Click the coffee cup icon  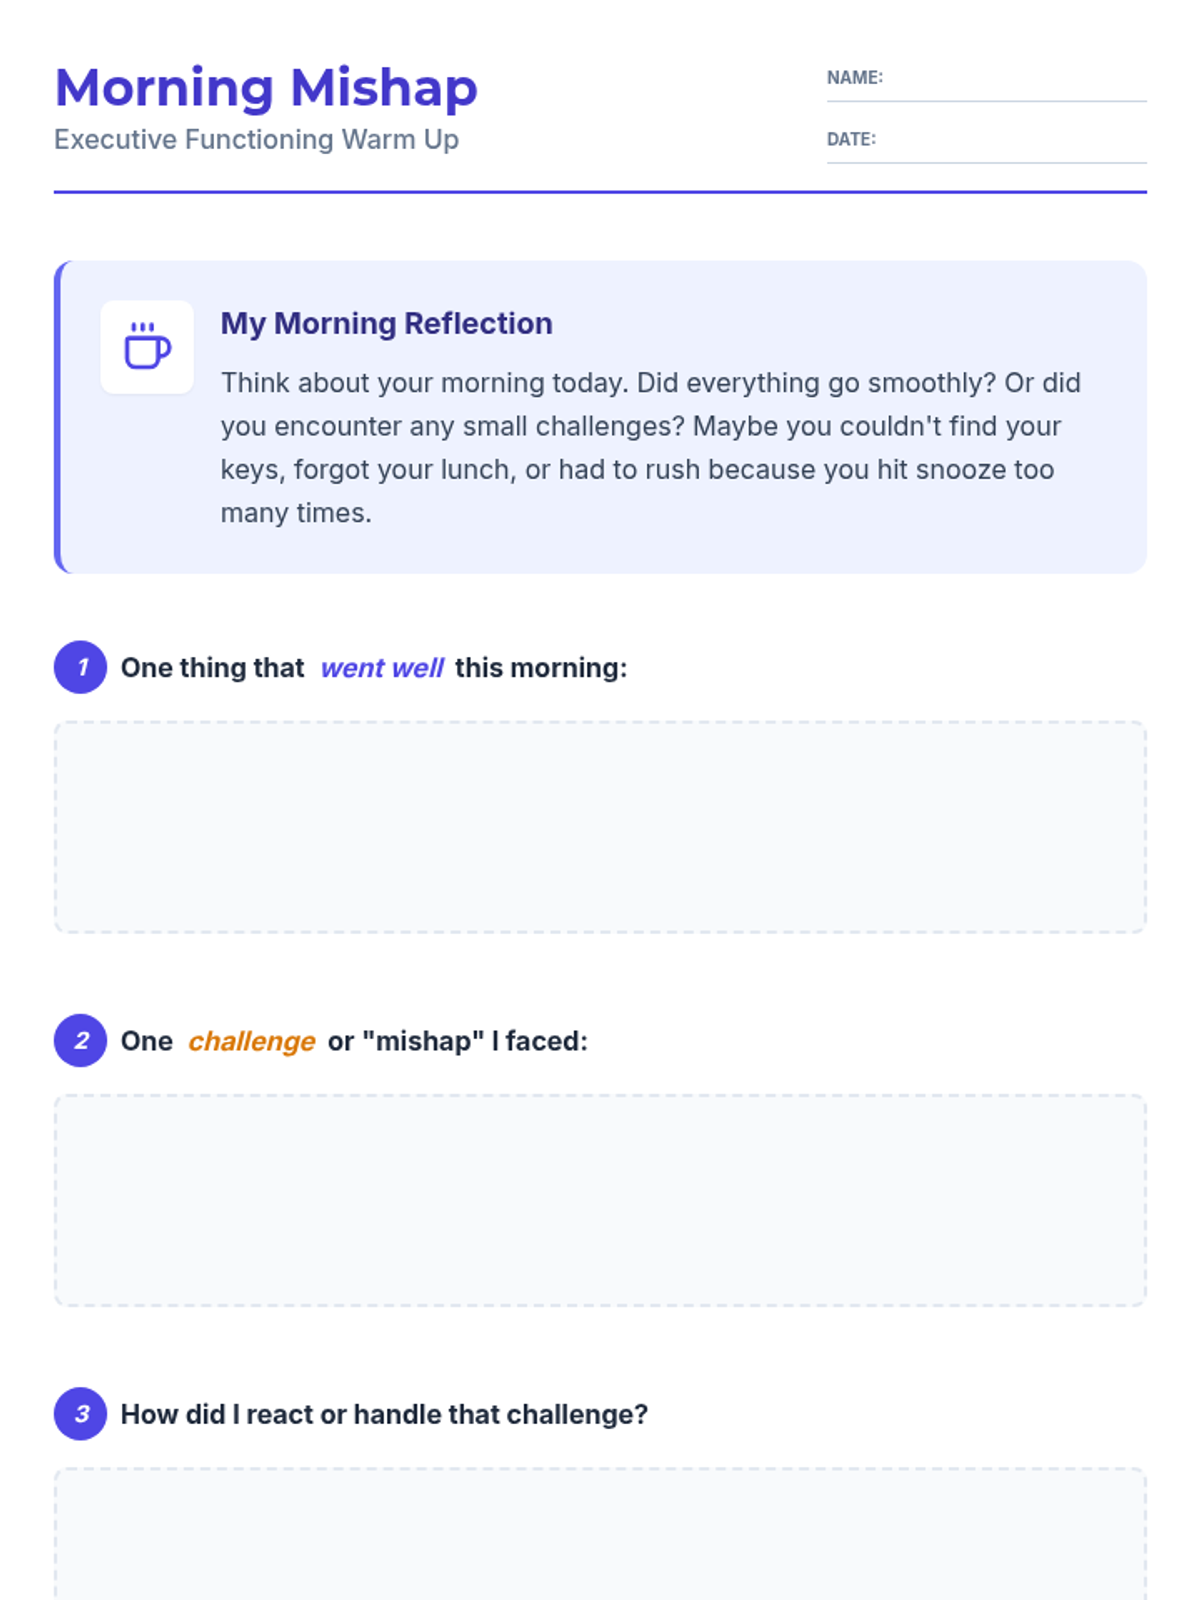click(147, 346)
